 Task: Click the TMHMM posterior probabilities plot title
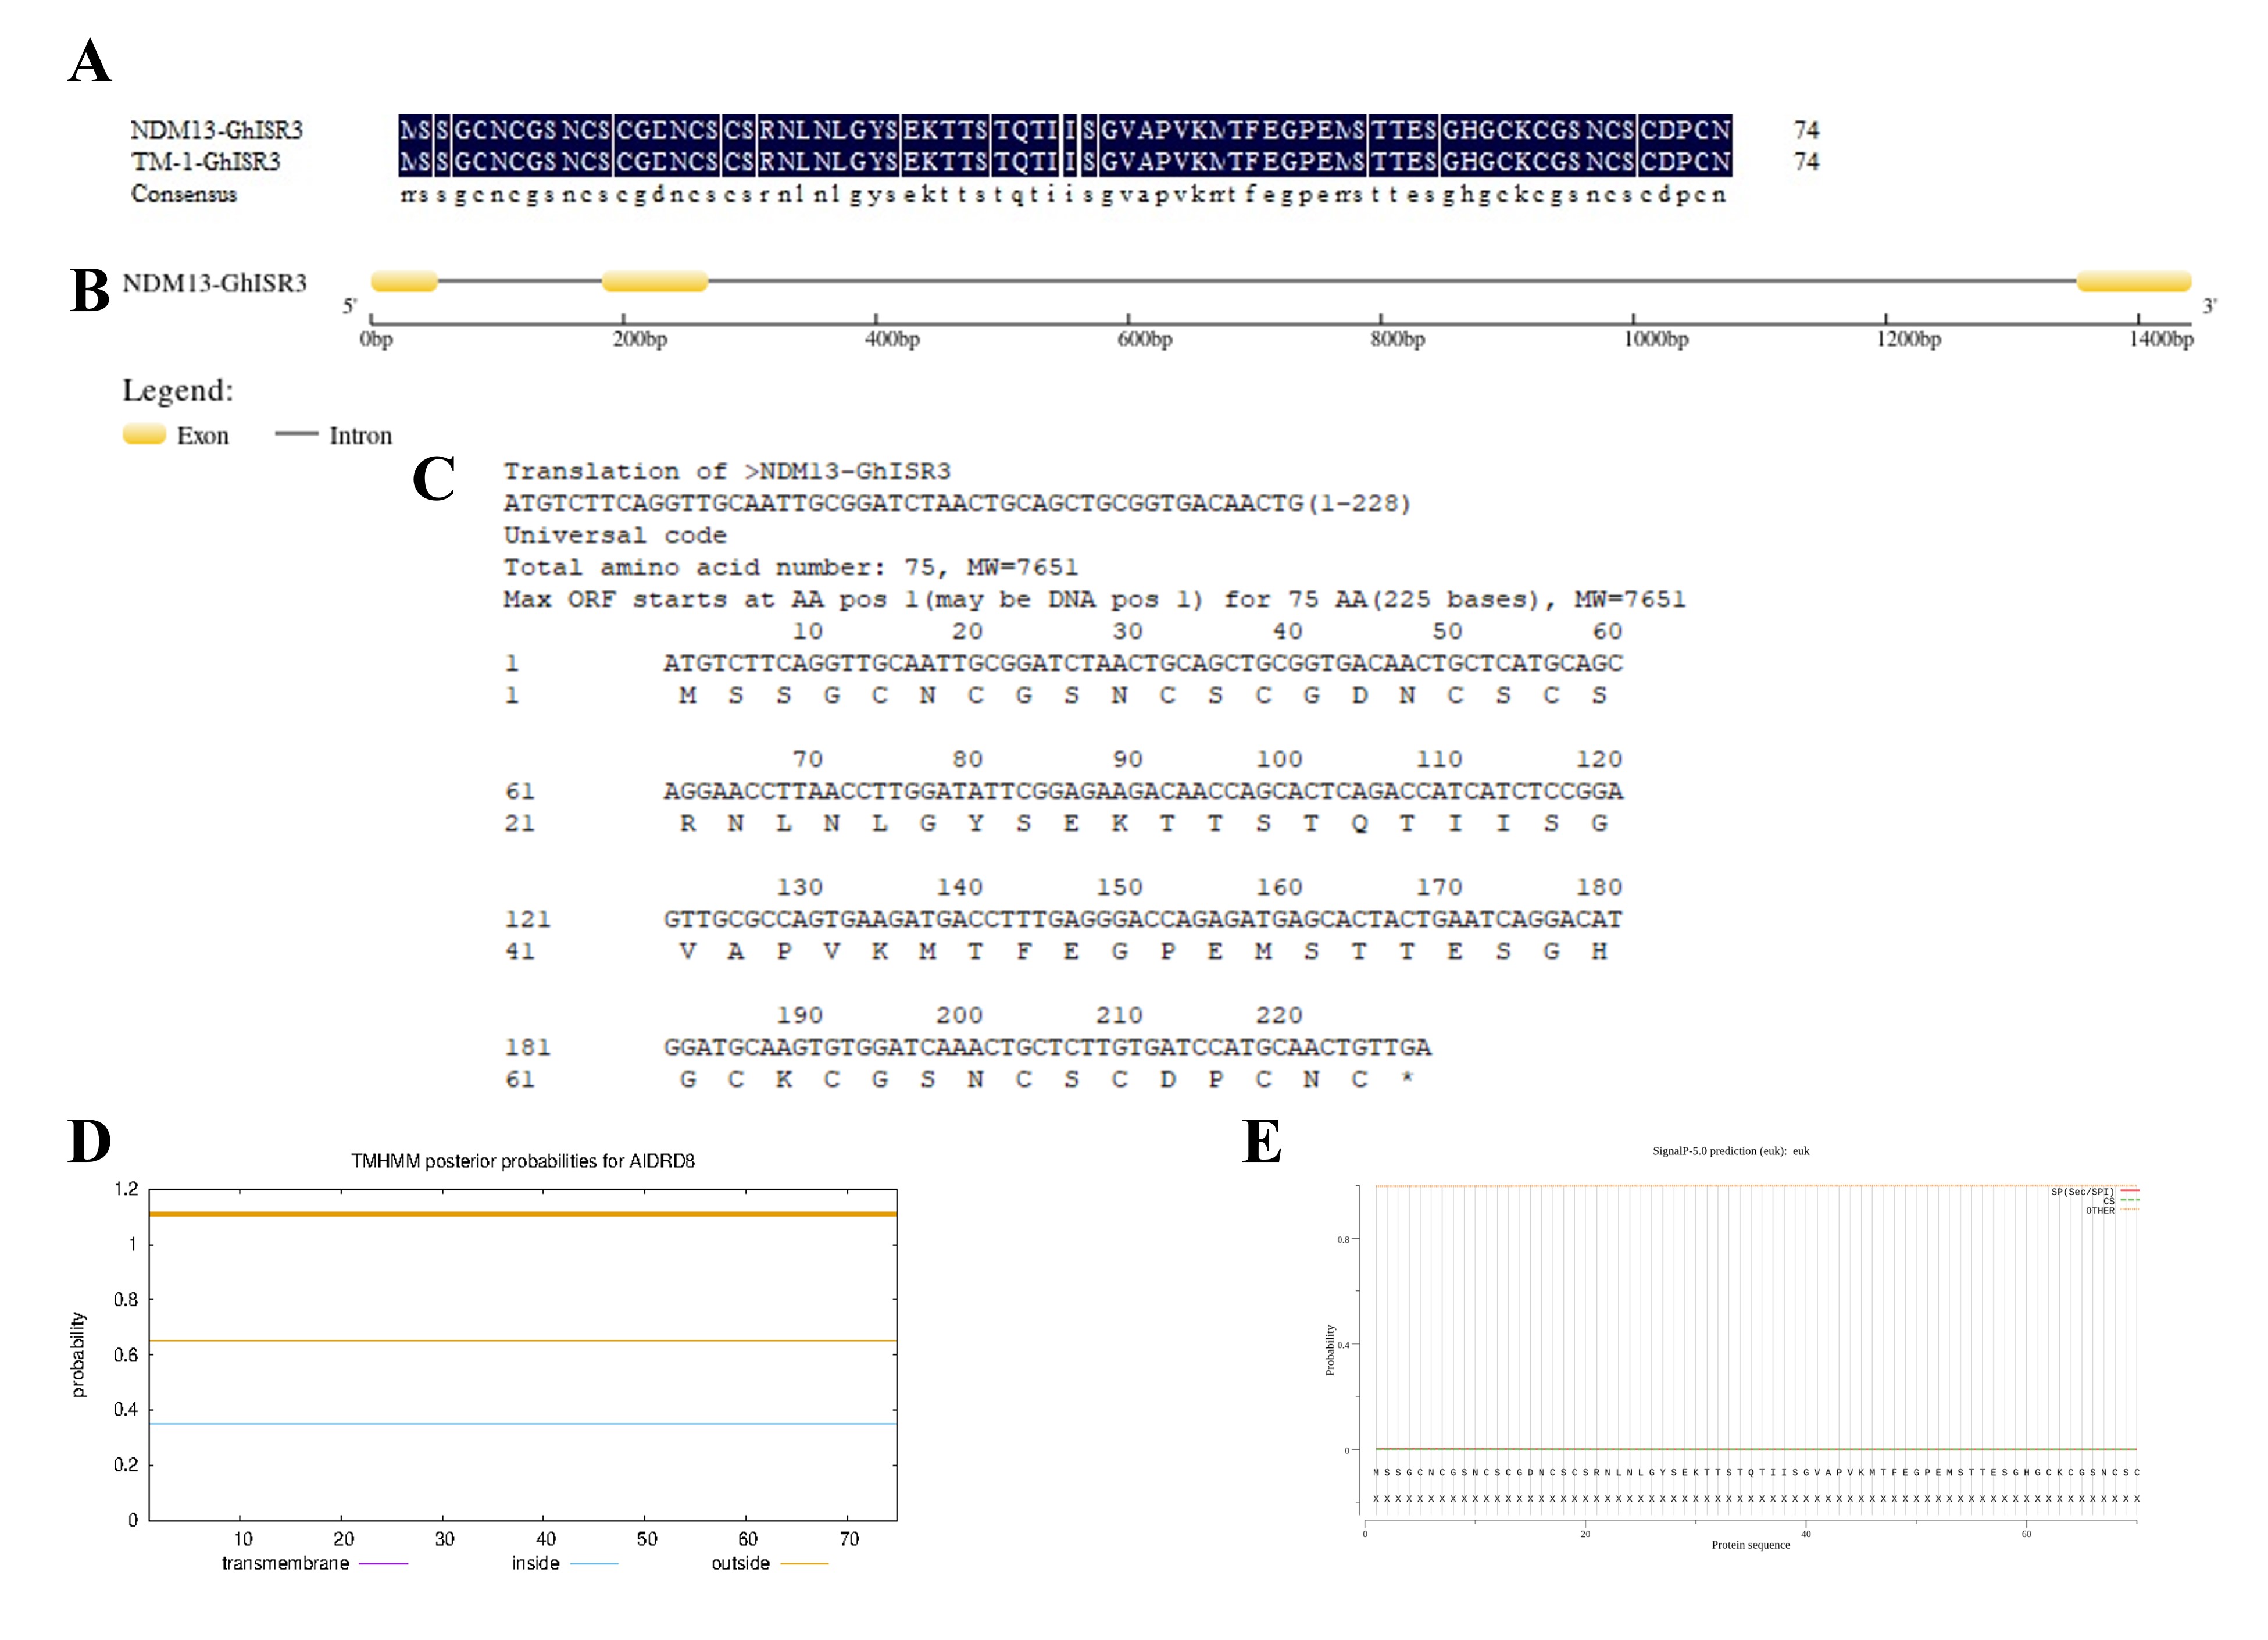pos(522,1161)
